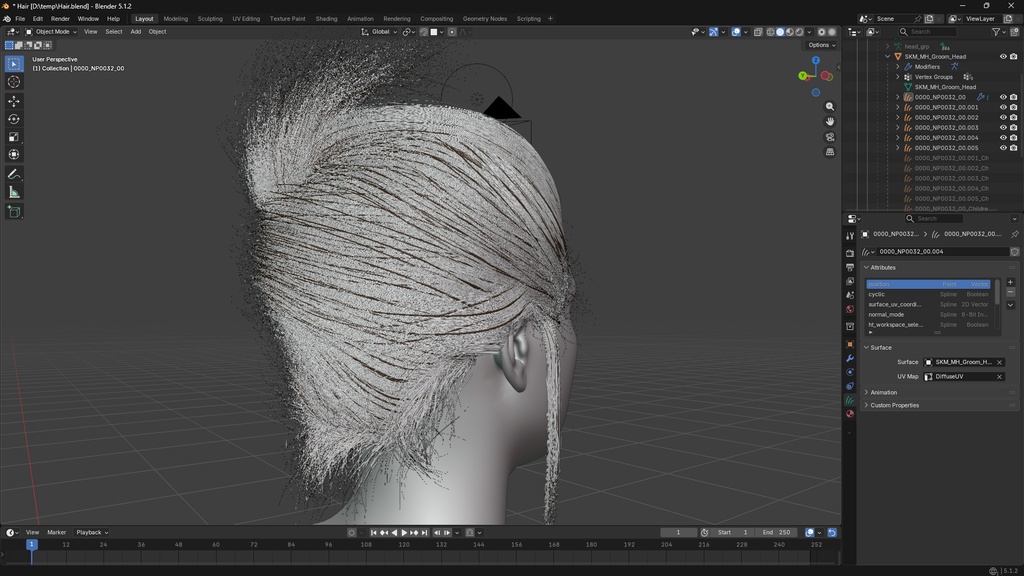Toggle visibility of 0000_NP0032_00.003

pyautogui.click(x=1003, y=127)
